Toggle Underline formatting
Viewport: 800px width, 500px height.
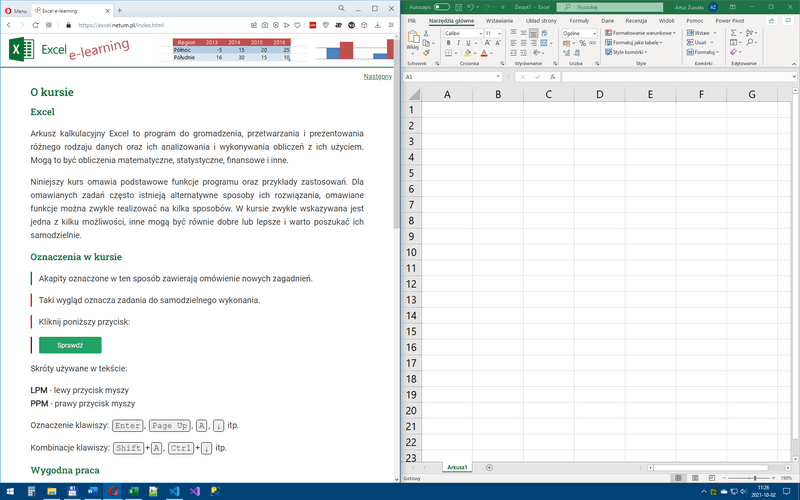(468, 43)
